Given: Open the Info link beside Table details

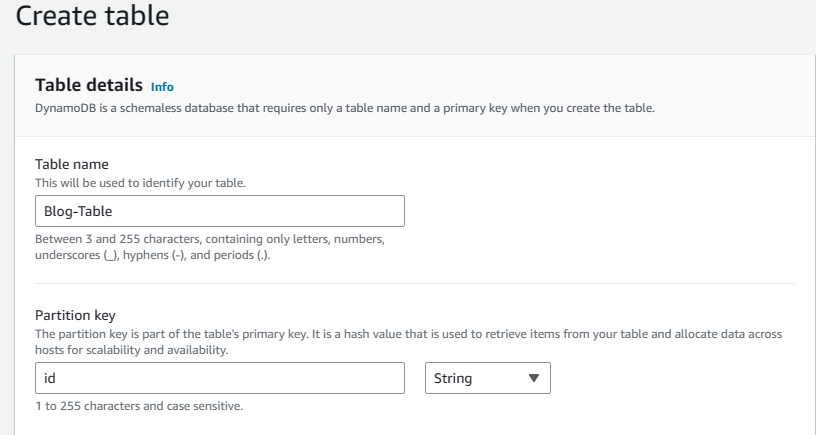Looking at the screenshot, I should (162, 87).
